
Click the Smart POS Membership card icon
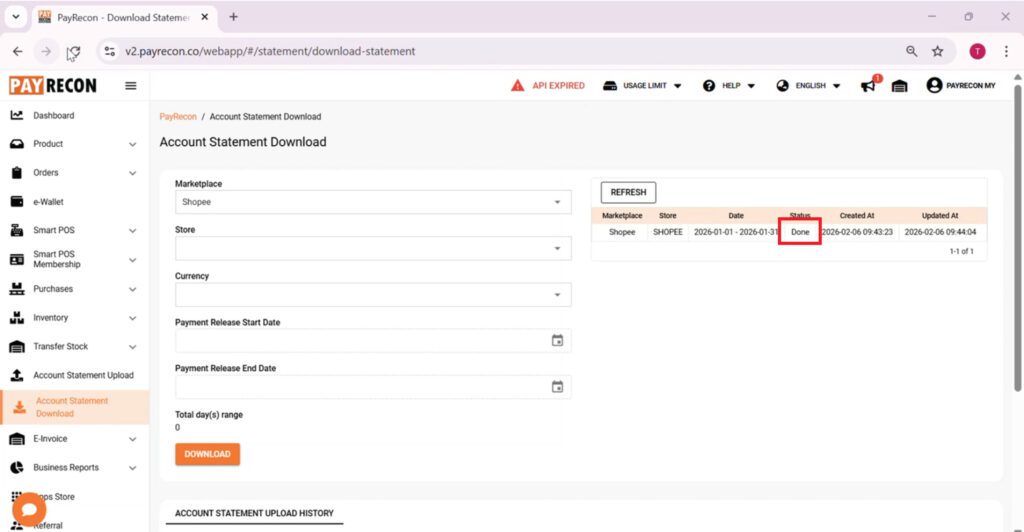(x=17, y=259)
